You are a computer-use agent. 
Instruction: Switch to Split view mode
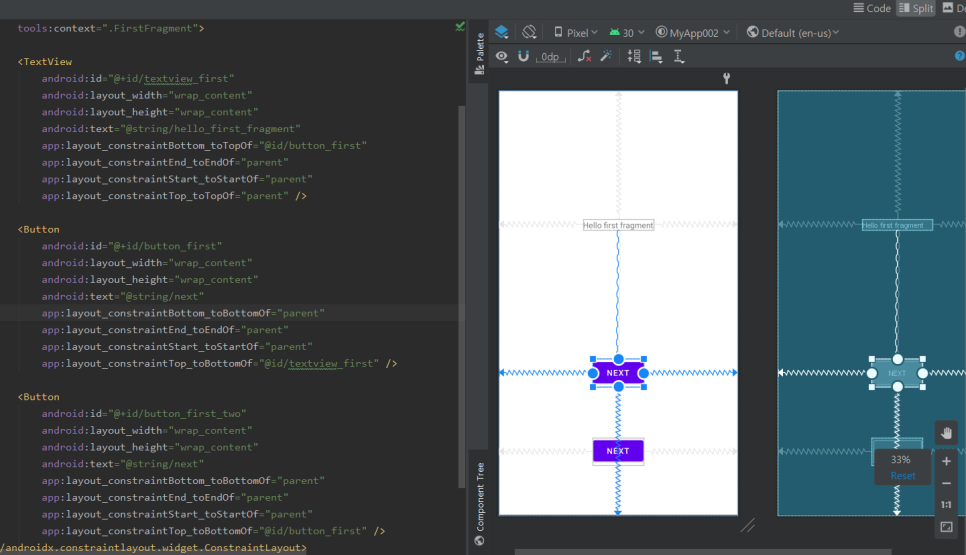pos(916,8)
